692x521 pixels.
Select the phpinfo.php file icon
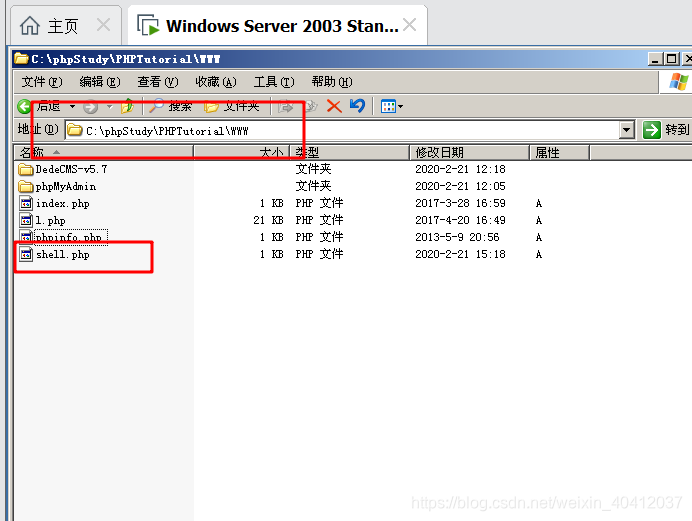coord(26,237)
